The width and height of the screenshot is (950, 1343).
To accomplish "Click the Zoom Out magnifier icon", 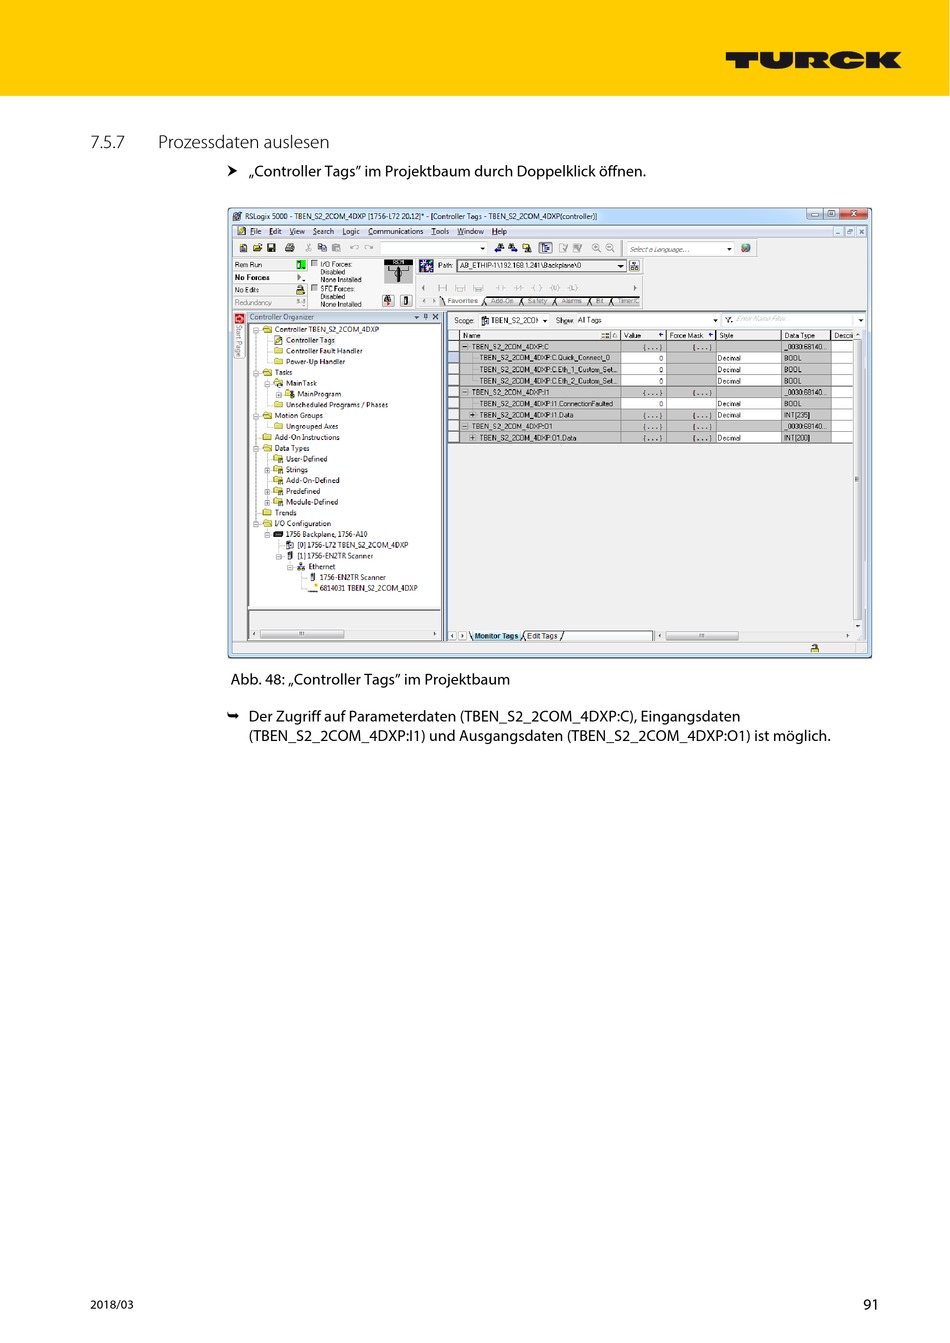I will pyautogui.click(x=610, y=248).
